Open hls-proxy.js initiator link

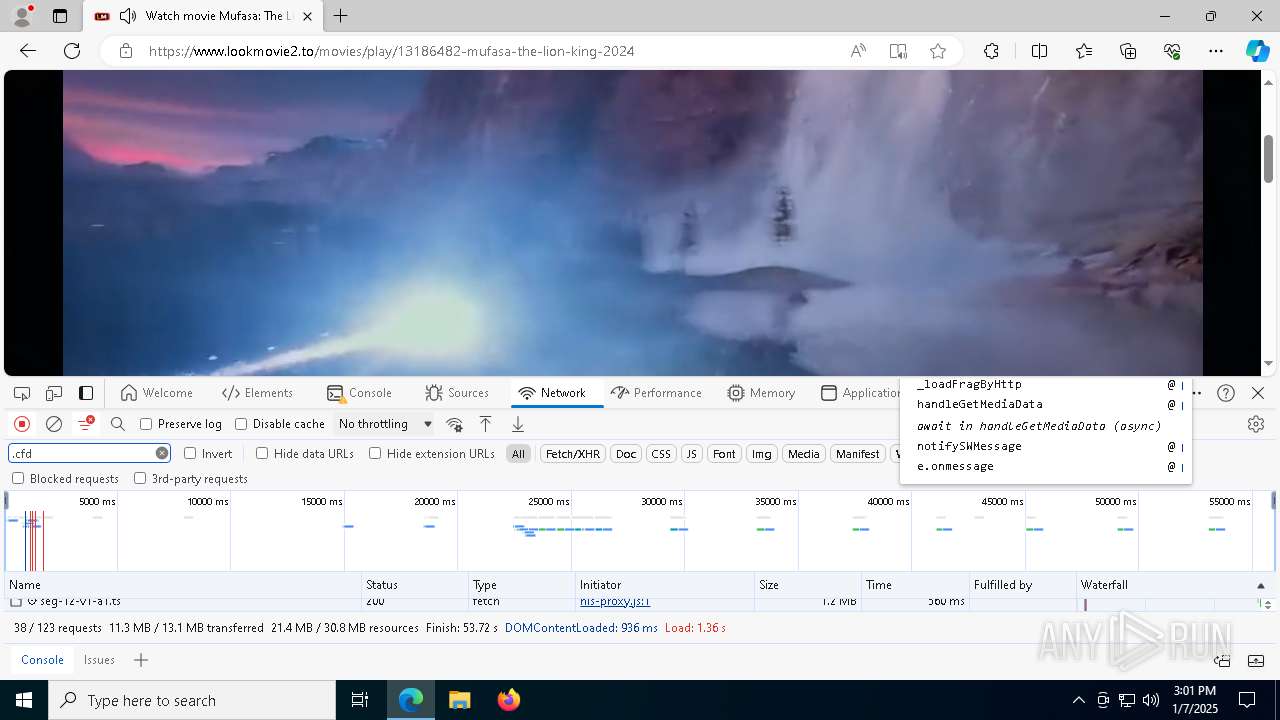pos(615,602)
